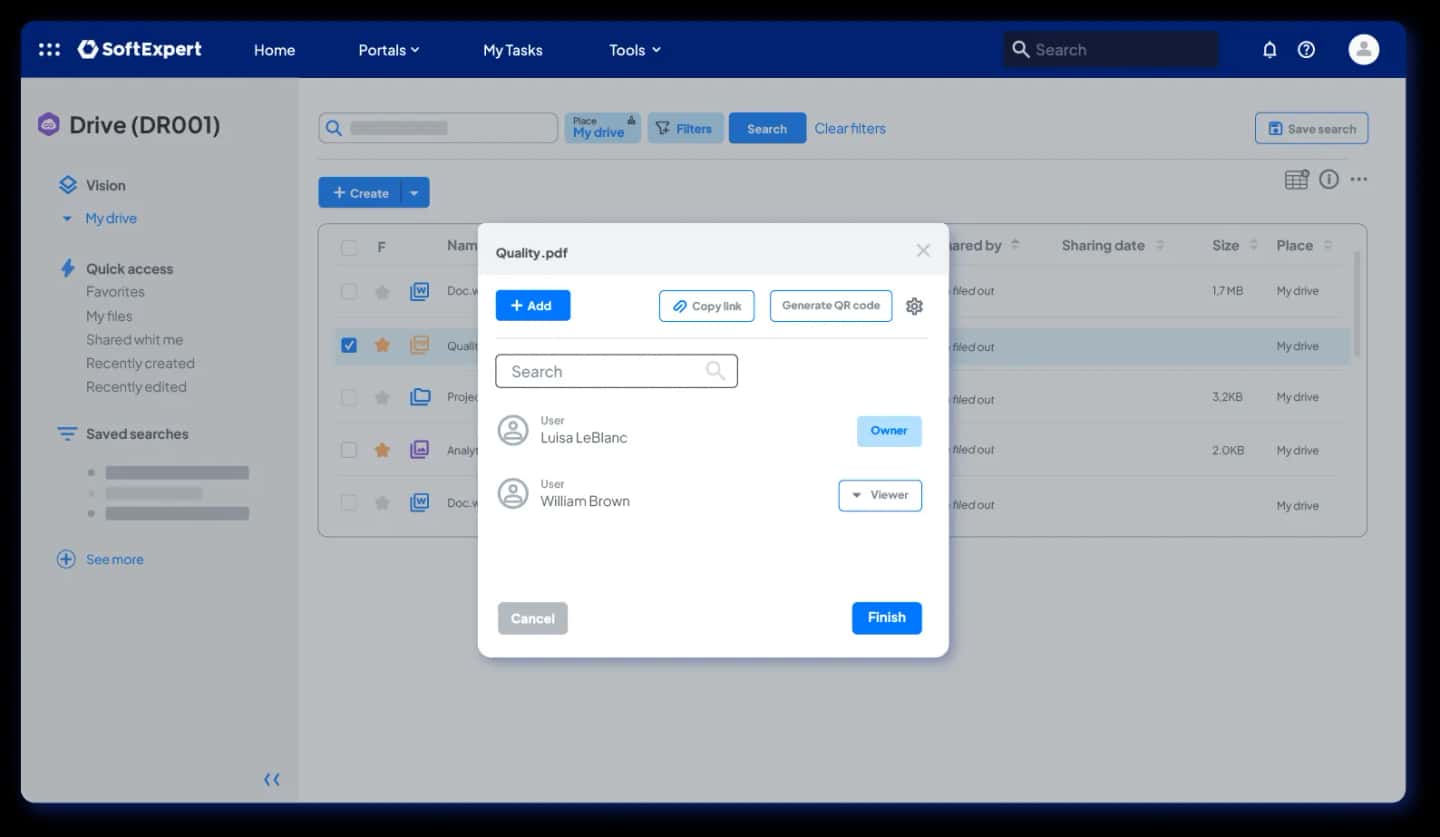Open My Tasks in top navigation
Screen dimensions: 1440x837
pyautogui.click(x=513, y=50)
